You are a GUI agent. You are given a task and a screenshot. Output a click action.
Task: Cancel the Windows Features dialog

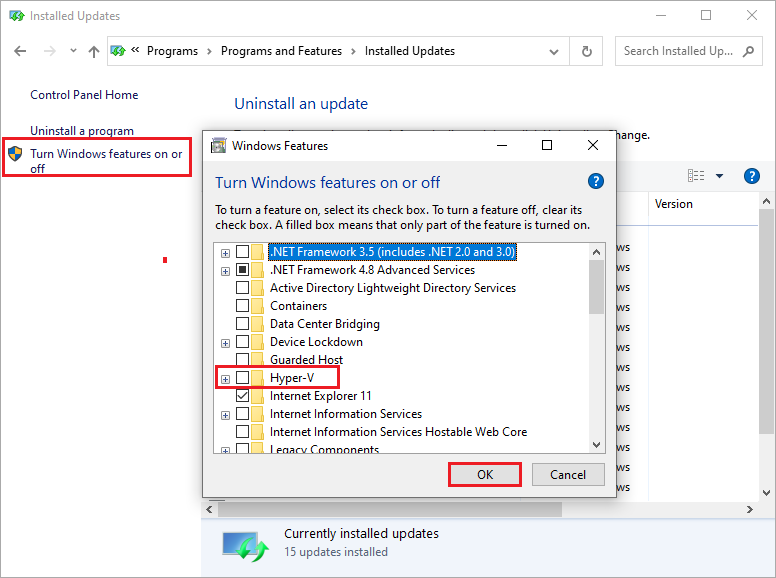coord(568,475)
